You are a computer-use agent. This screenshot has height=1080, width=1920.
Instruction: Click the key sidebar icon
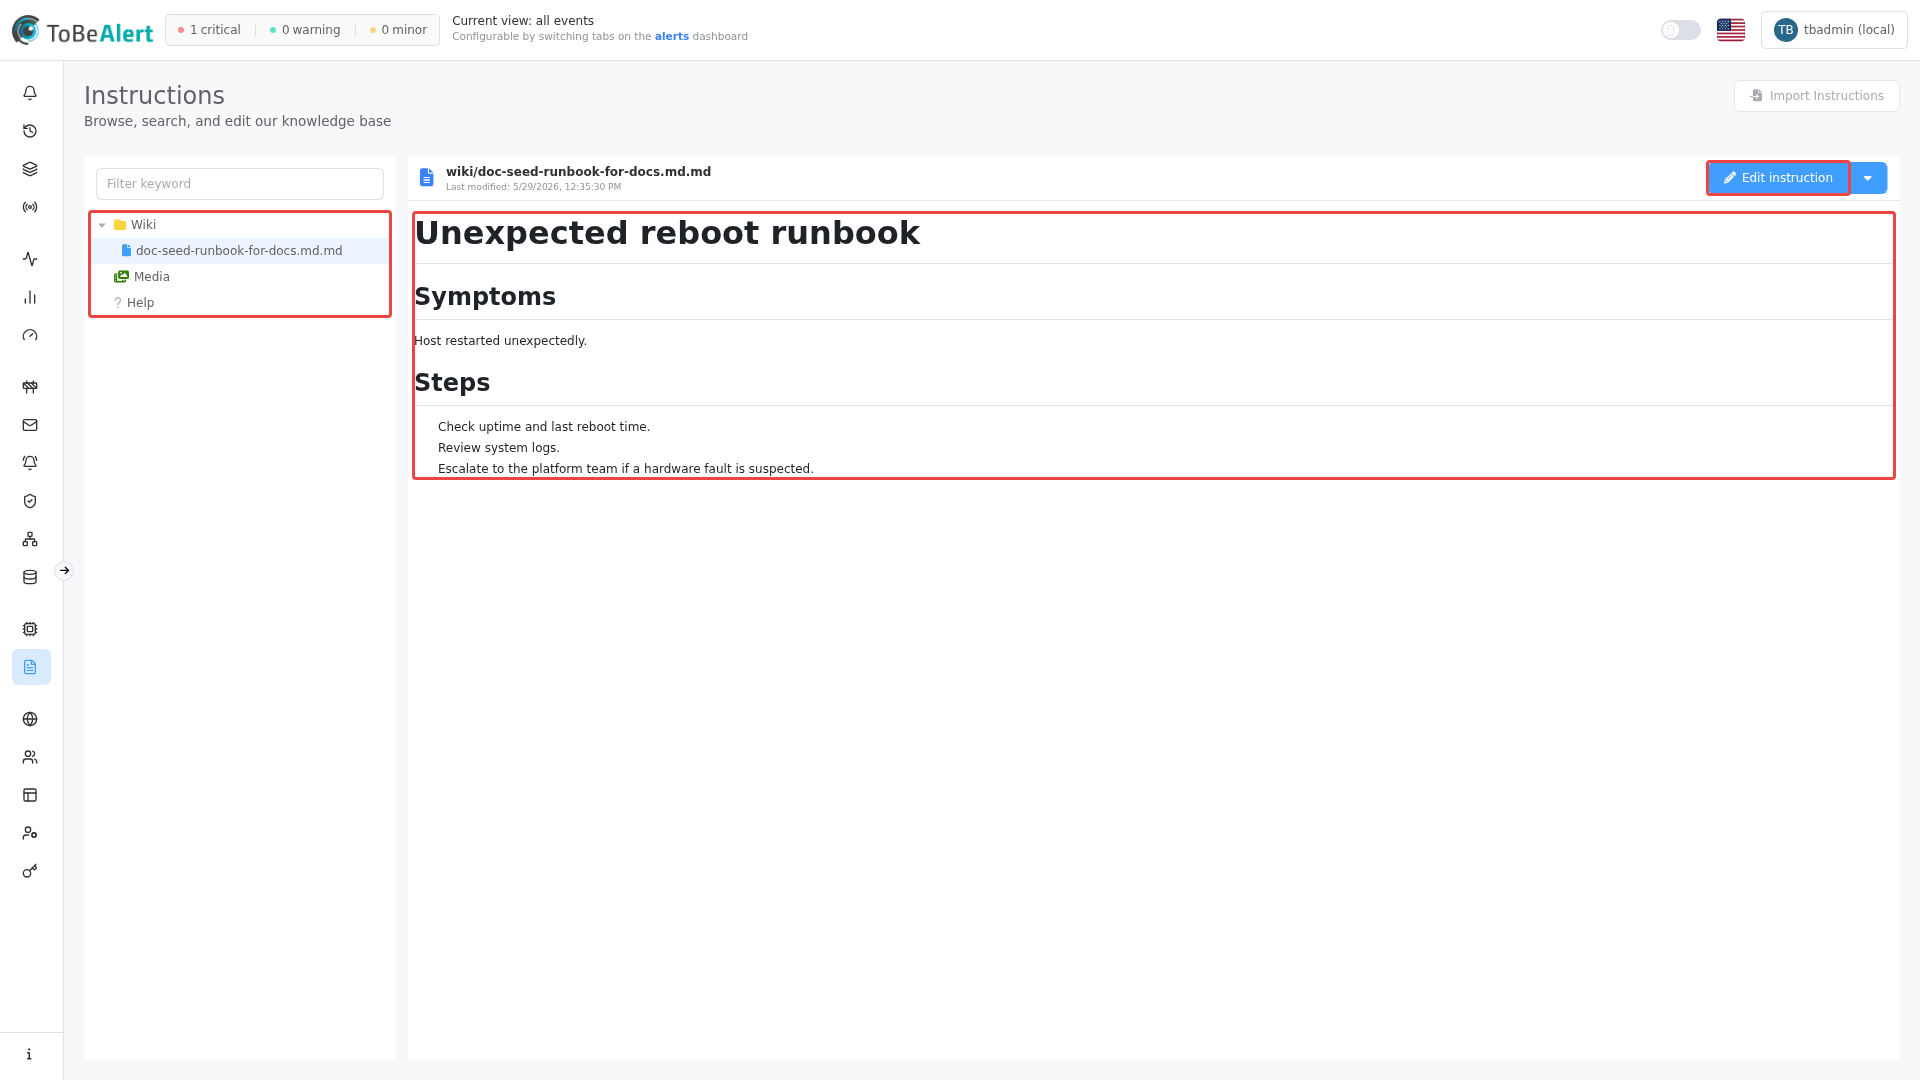[x=30, y=871]
